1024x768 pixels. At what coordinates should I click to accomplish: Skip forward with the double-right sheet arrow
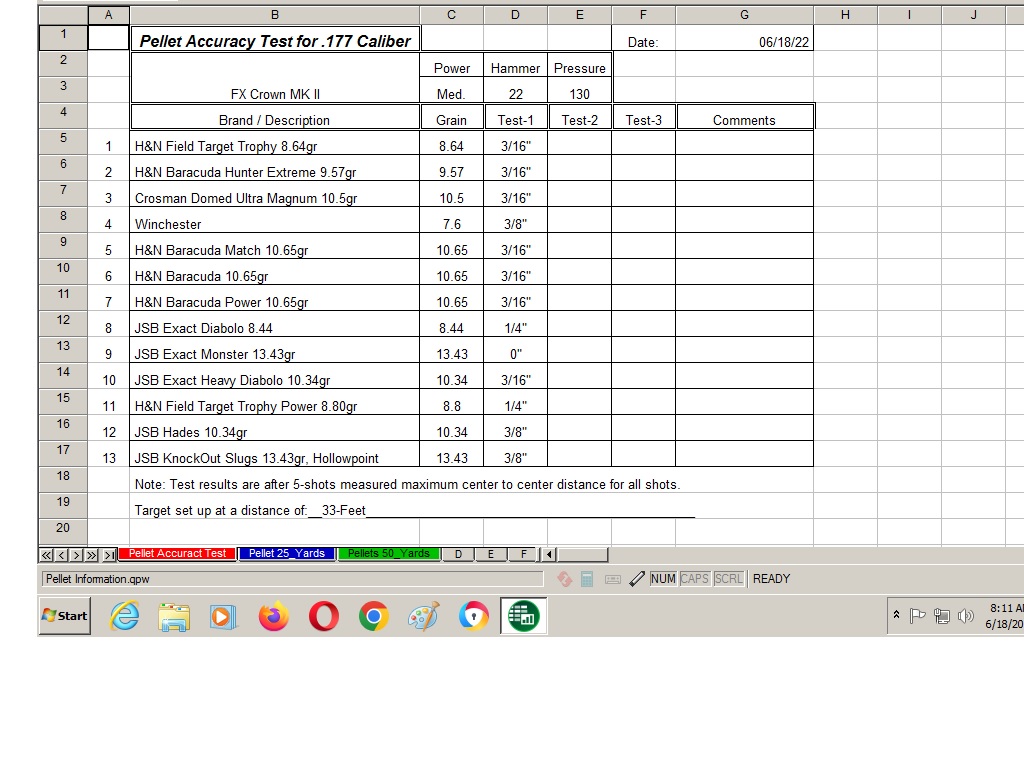click(92, 555)
